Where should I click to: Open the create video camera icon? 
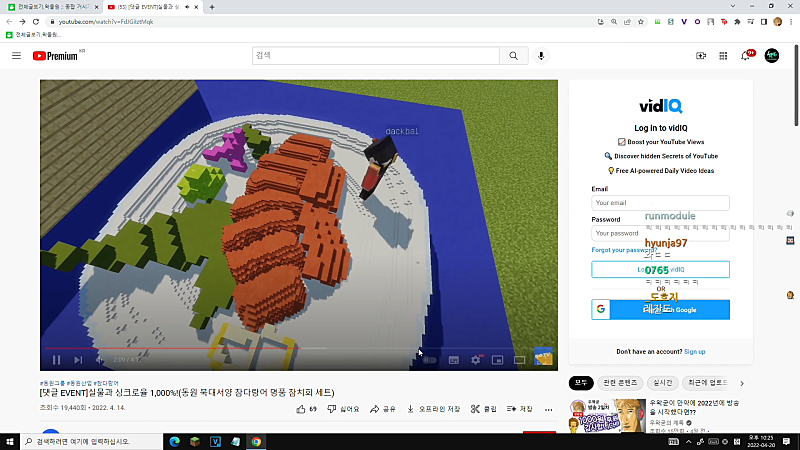click(701, 56)
